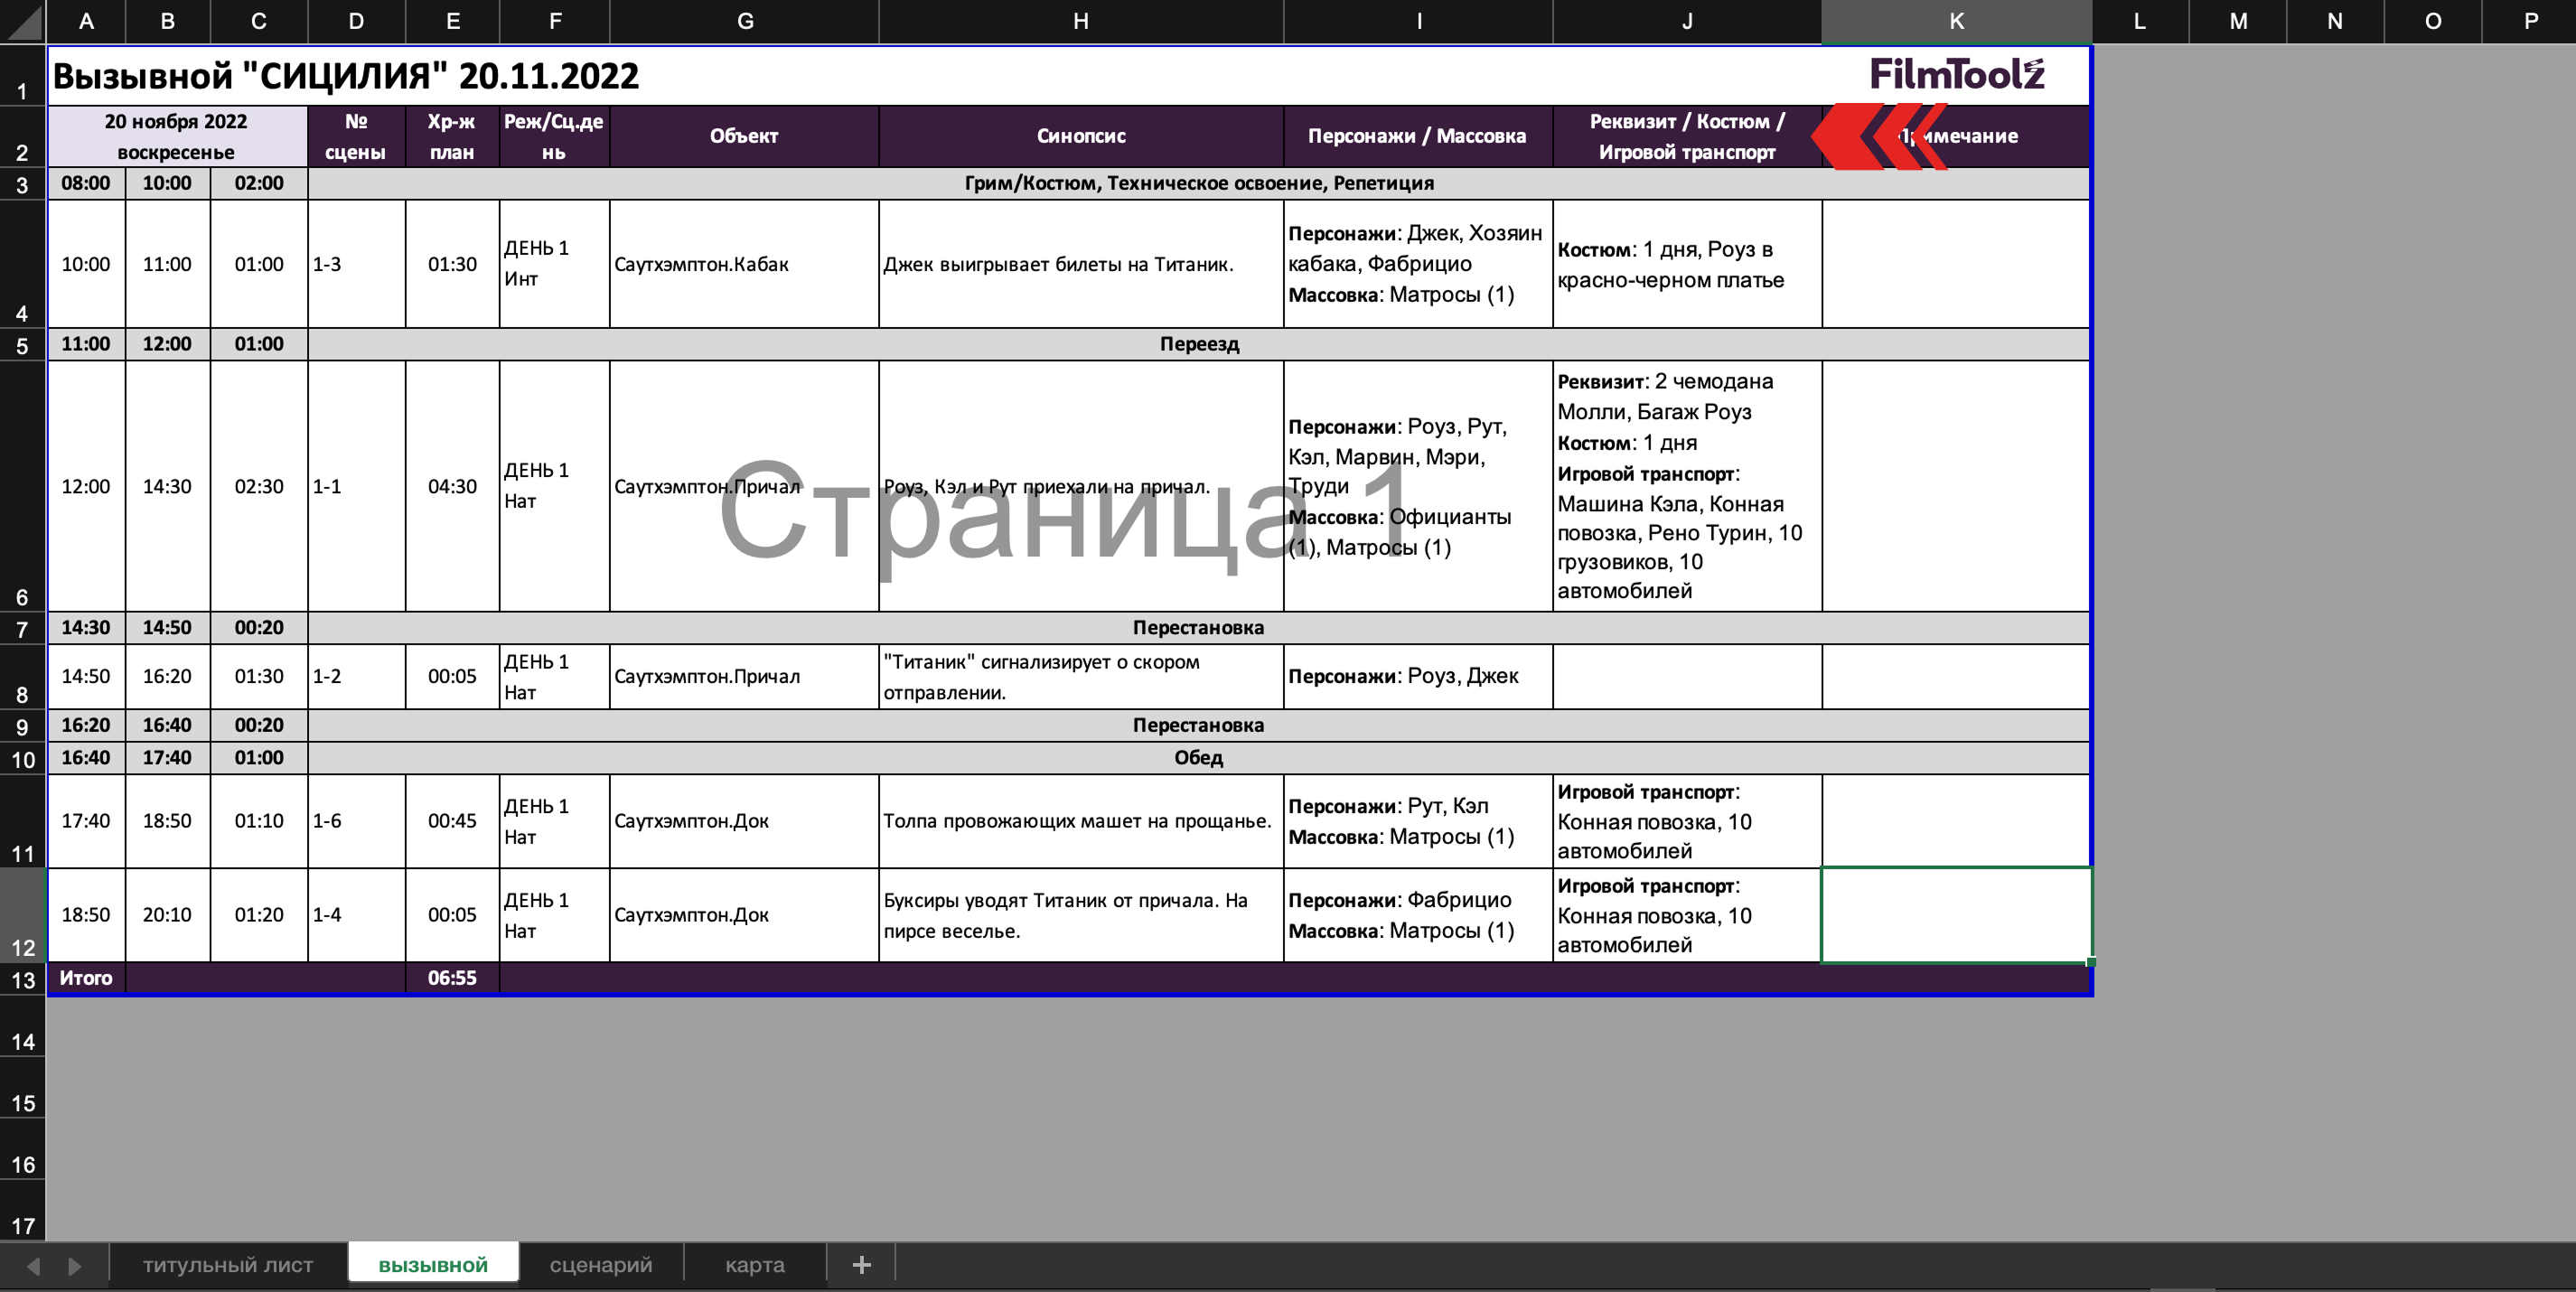Click scene number 1-1 cell
The image size is (2576, 1292).
point(356,486)
